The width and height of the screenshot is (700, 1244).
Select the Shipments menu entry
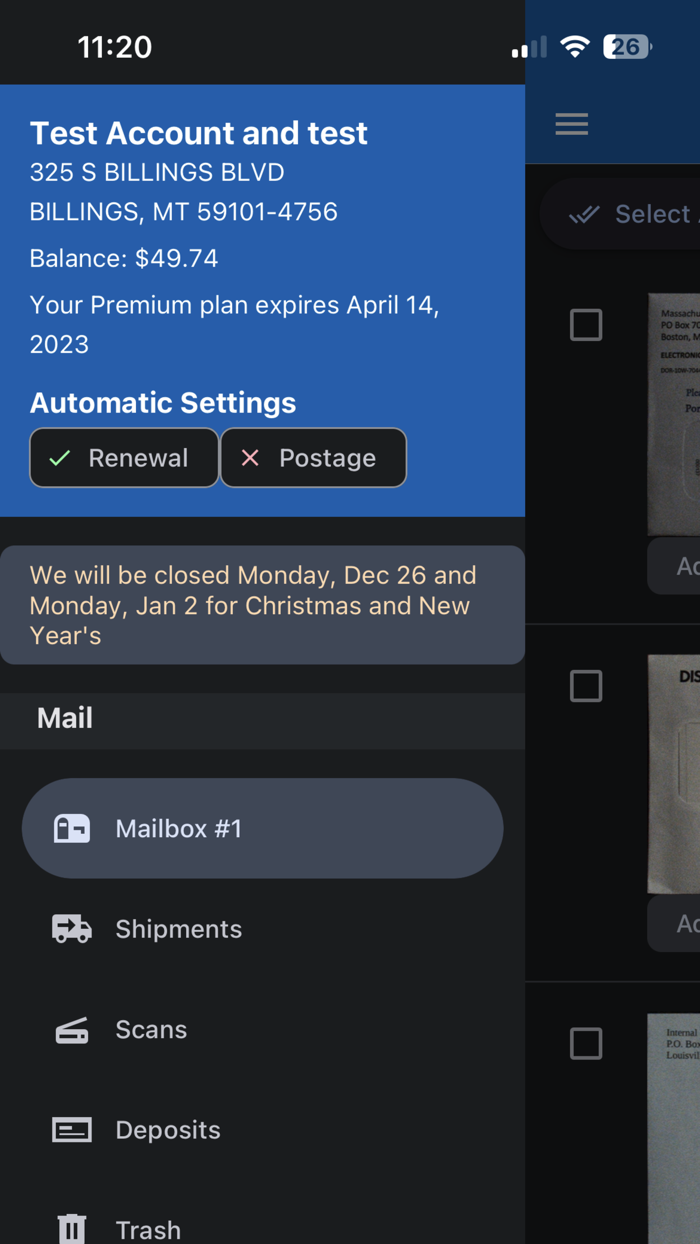178,929
